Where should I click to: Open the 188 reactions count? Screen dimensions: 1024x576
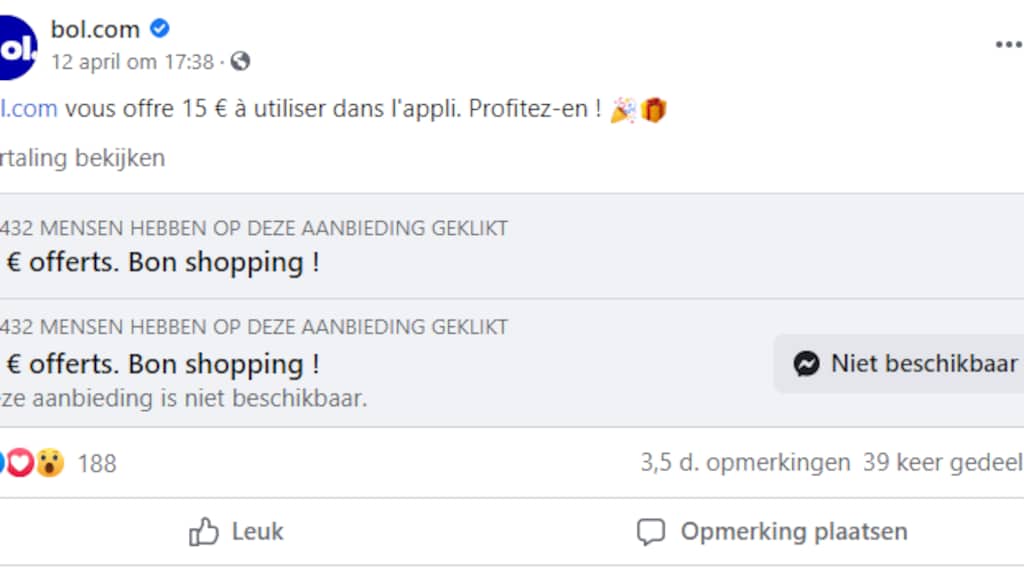(96, 463)
